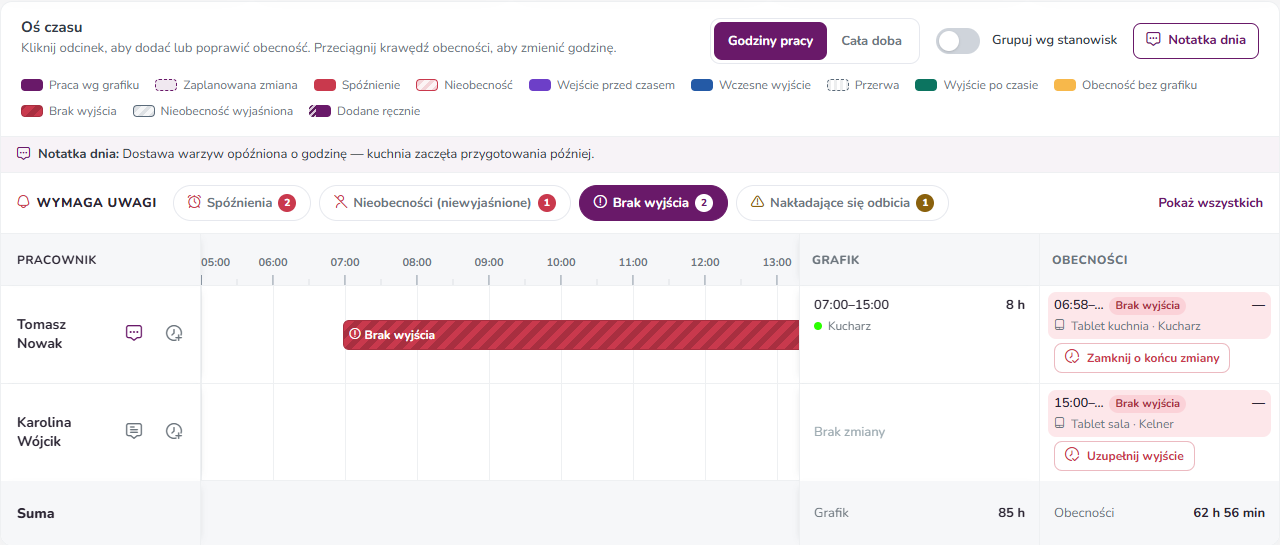Click Pracownik column header

click(57, 260)
